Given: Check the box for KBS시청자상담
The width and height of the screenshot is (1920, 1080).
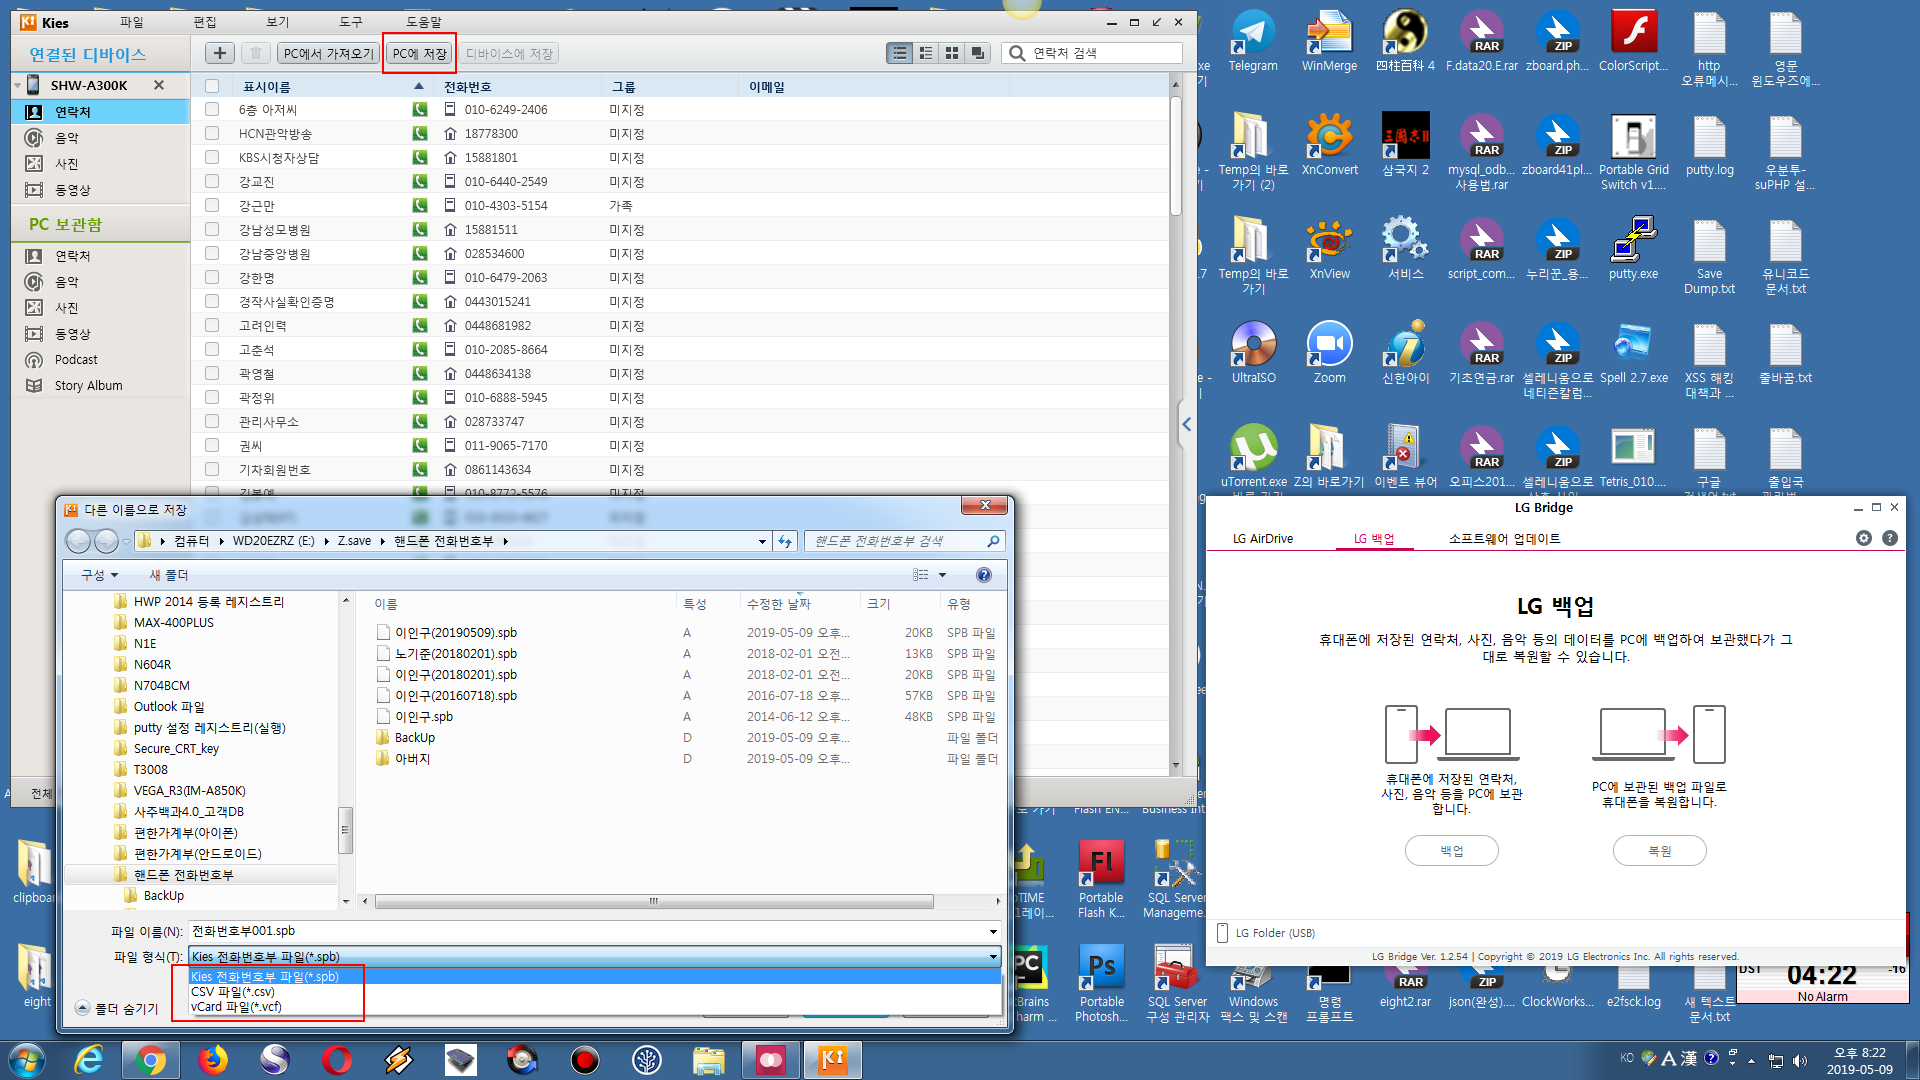Looking at the screenshot, I should (x=212, y=157).
